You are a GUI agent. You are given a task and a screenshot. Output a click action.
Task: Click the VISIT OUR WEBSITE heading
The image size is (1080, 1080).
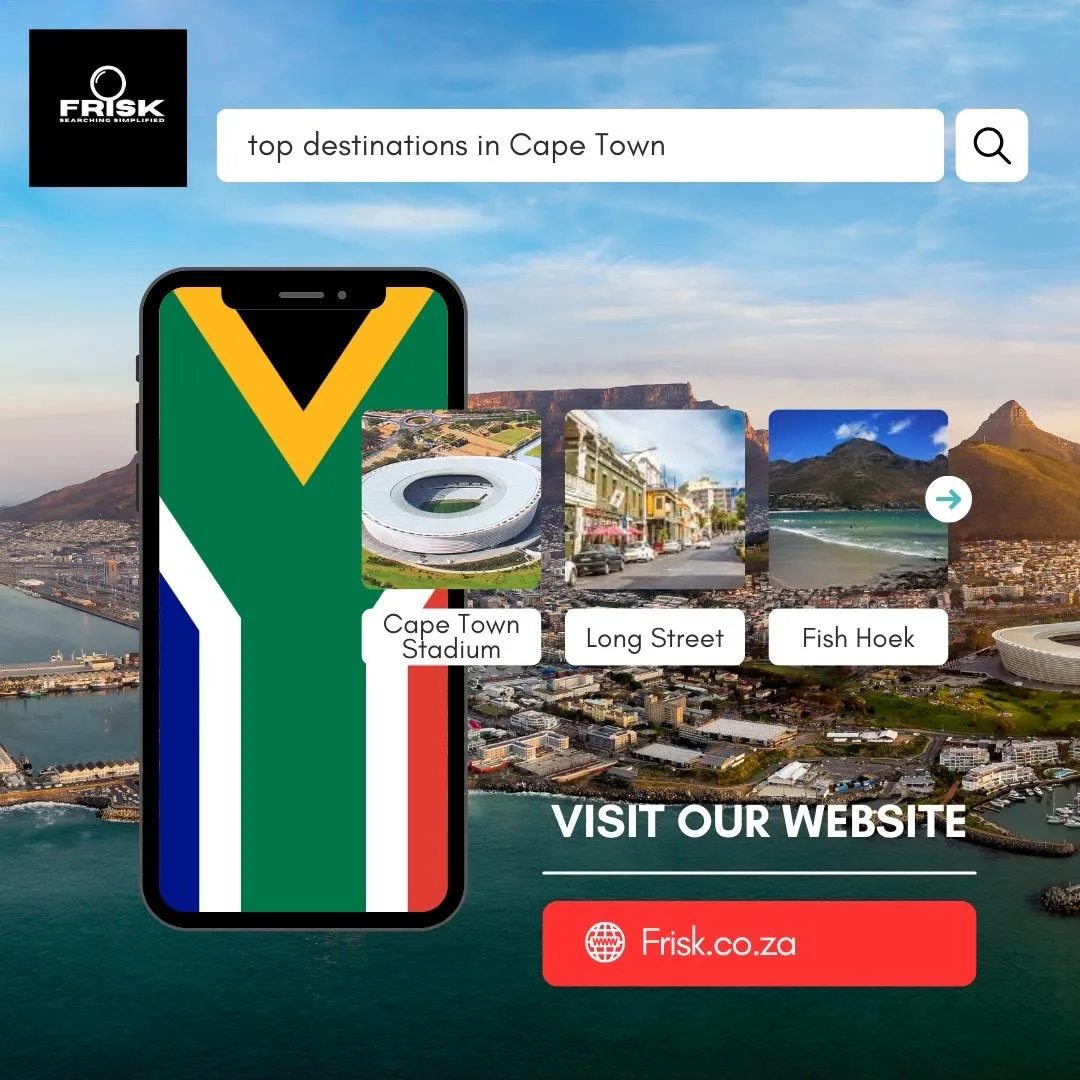point(758,821)
